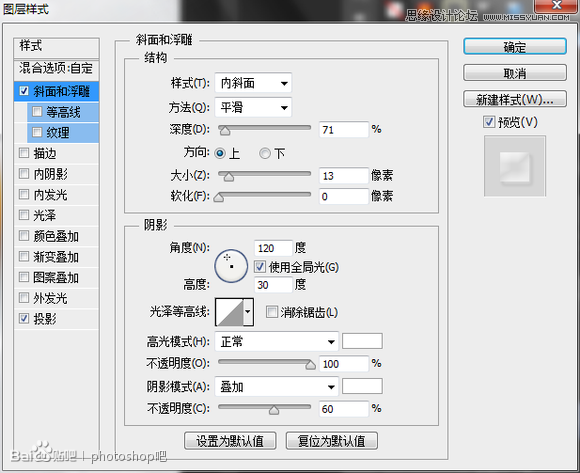The width and height of the screenshot is (580, 473).
Task: Enable the 渐变叠加 checkbox
Action: [24, 256]
